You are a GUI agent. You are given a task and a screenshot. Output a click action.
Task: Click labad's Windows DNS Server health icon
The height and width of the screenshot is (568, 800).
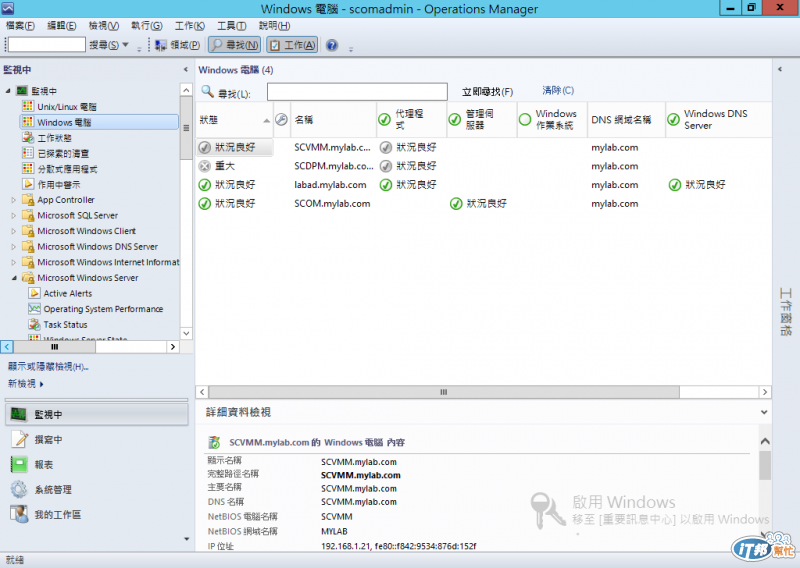674,185
